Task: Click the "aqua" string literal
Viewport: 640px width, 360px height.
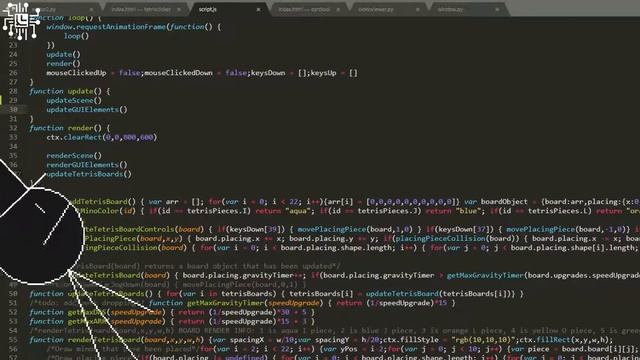Action: [x=298, y=211]
